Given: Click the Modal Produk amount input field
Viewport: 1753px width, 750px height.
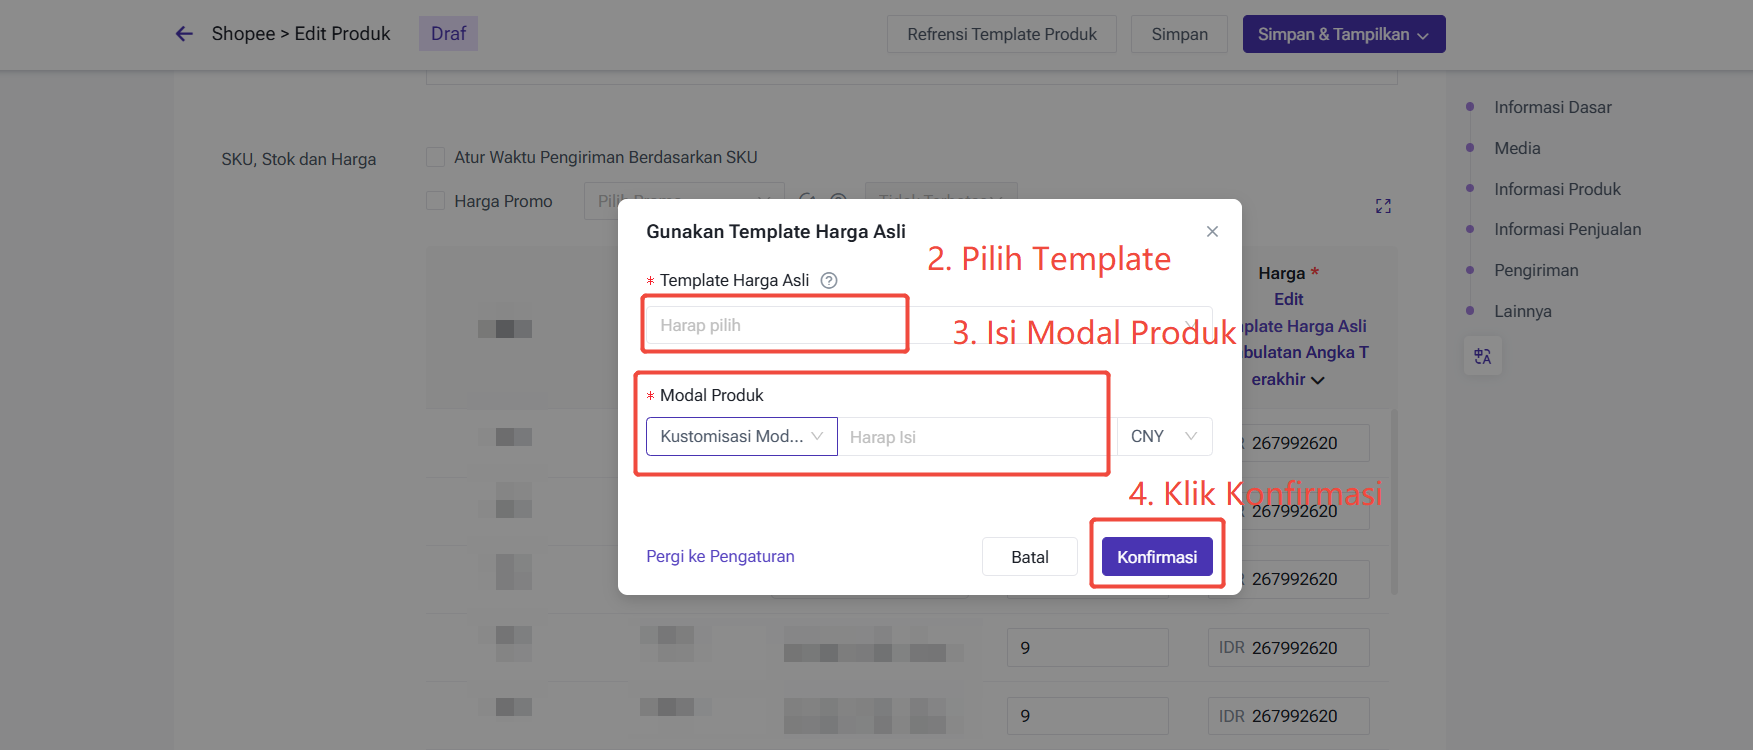Looking at the screenshot, I should pyautogui.click(x=970, y=437).
